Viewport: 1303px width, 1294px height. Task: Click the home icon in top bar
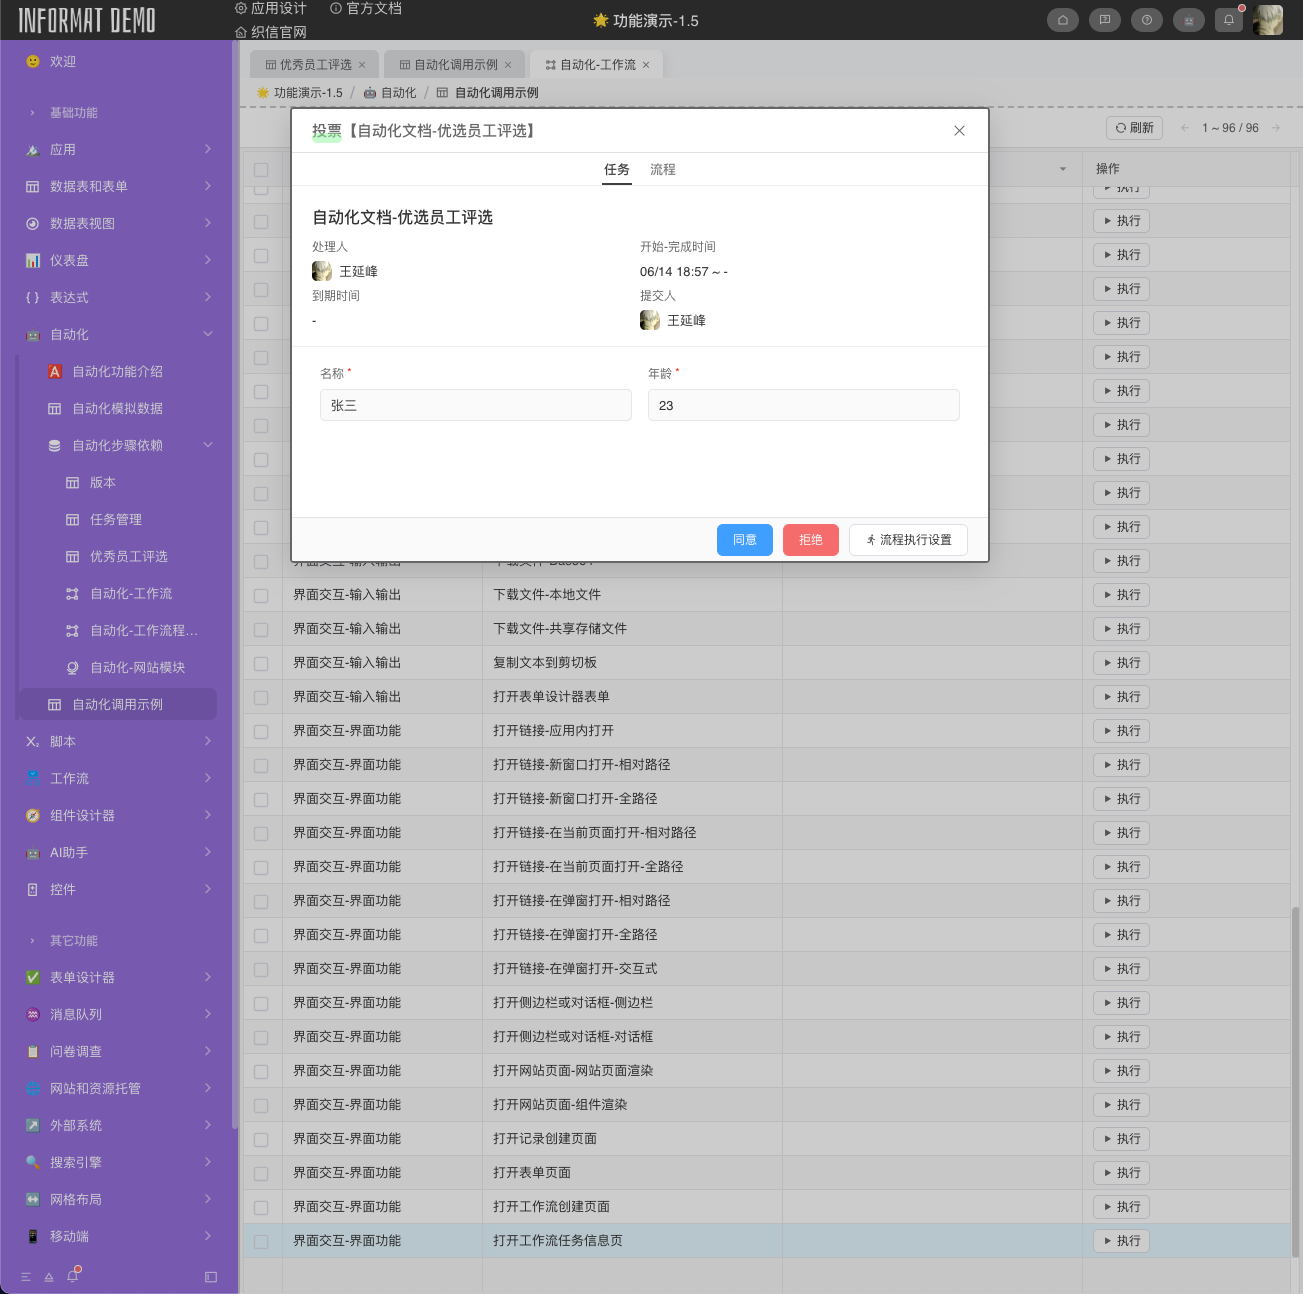(1062, 20)
